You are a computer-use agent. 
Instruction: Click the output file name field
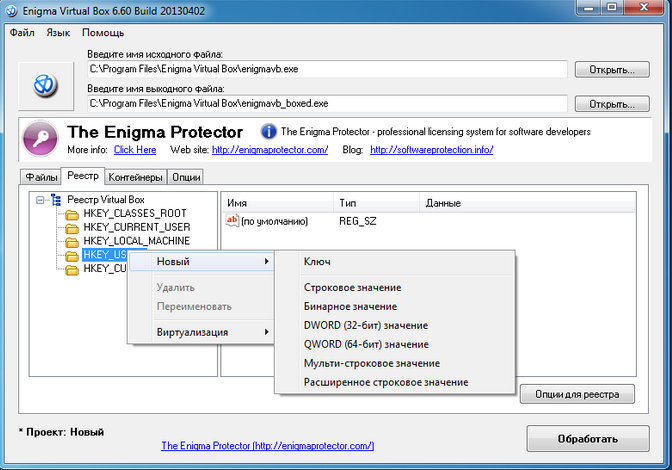327,104
